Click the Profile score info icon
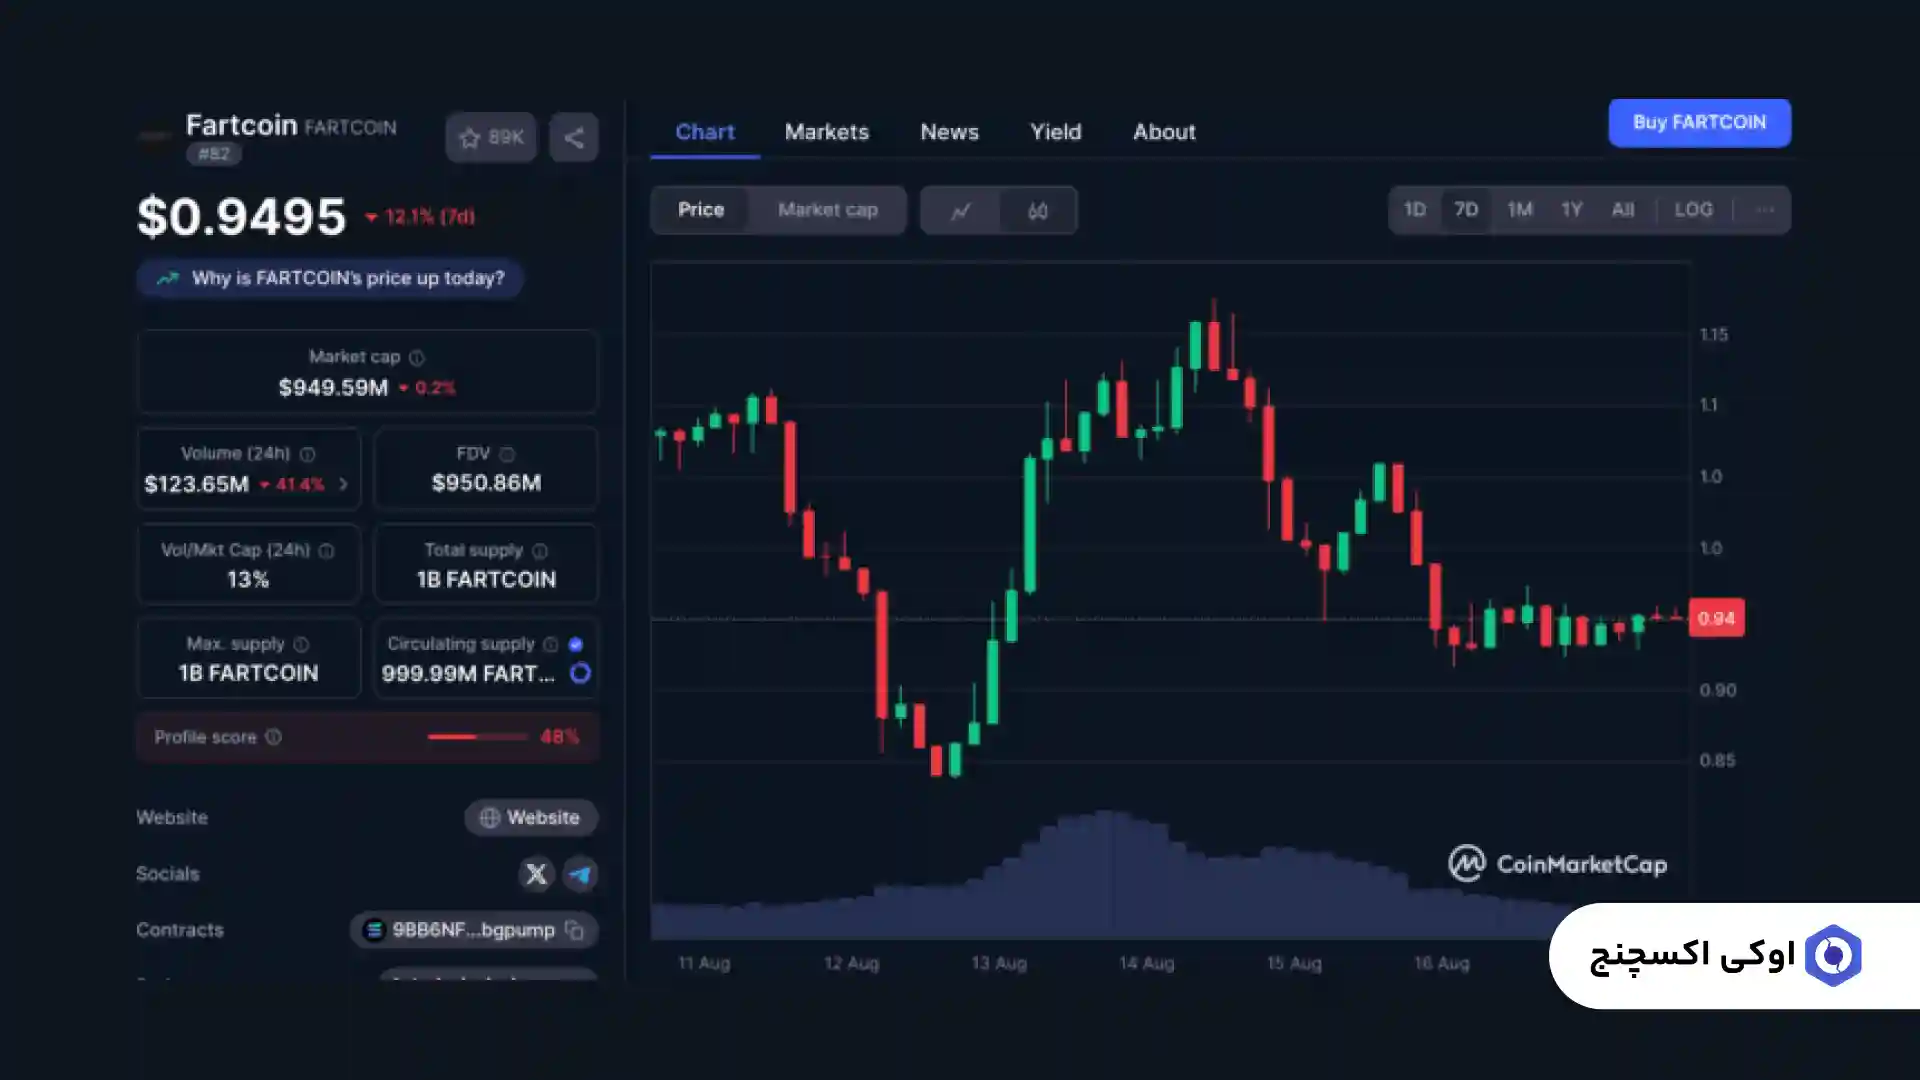The width and height of the screenshot is (1920, 1080). tap(273, 737)
